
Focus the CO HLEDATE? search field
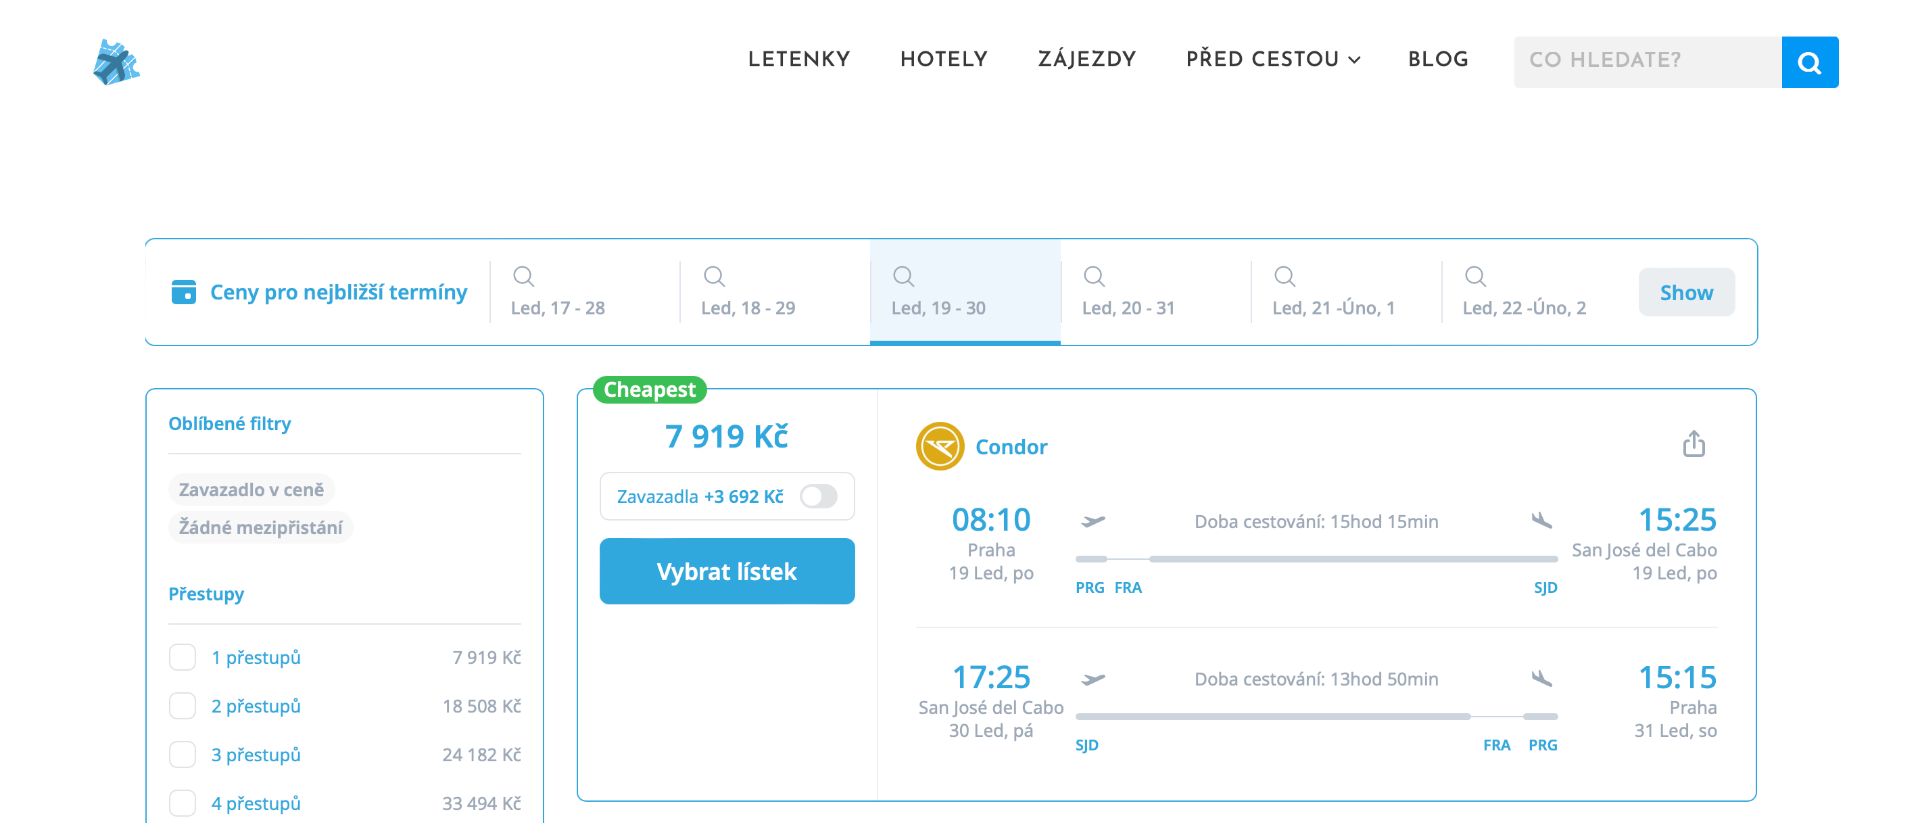[x=1647, y=61]
